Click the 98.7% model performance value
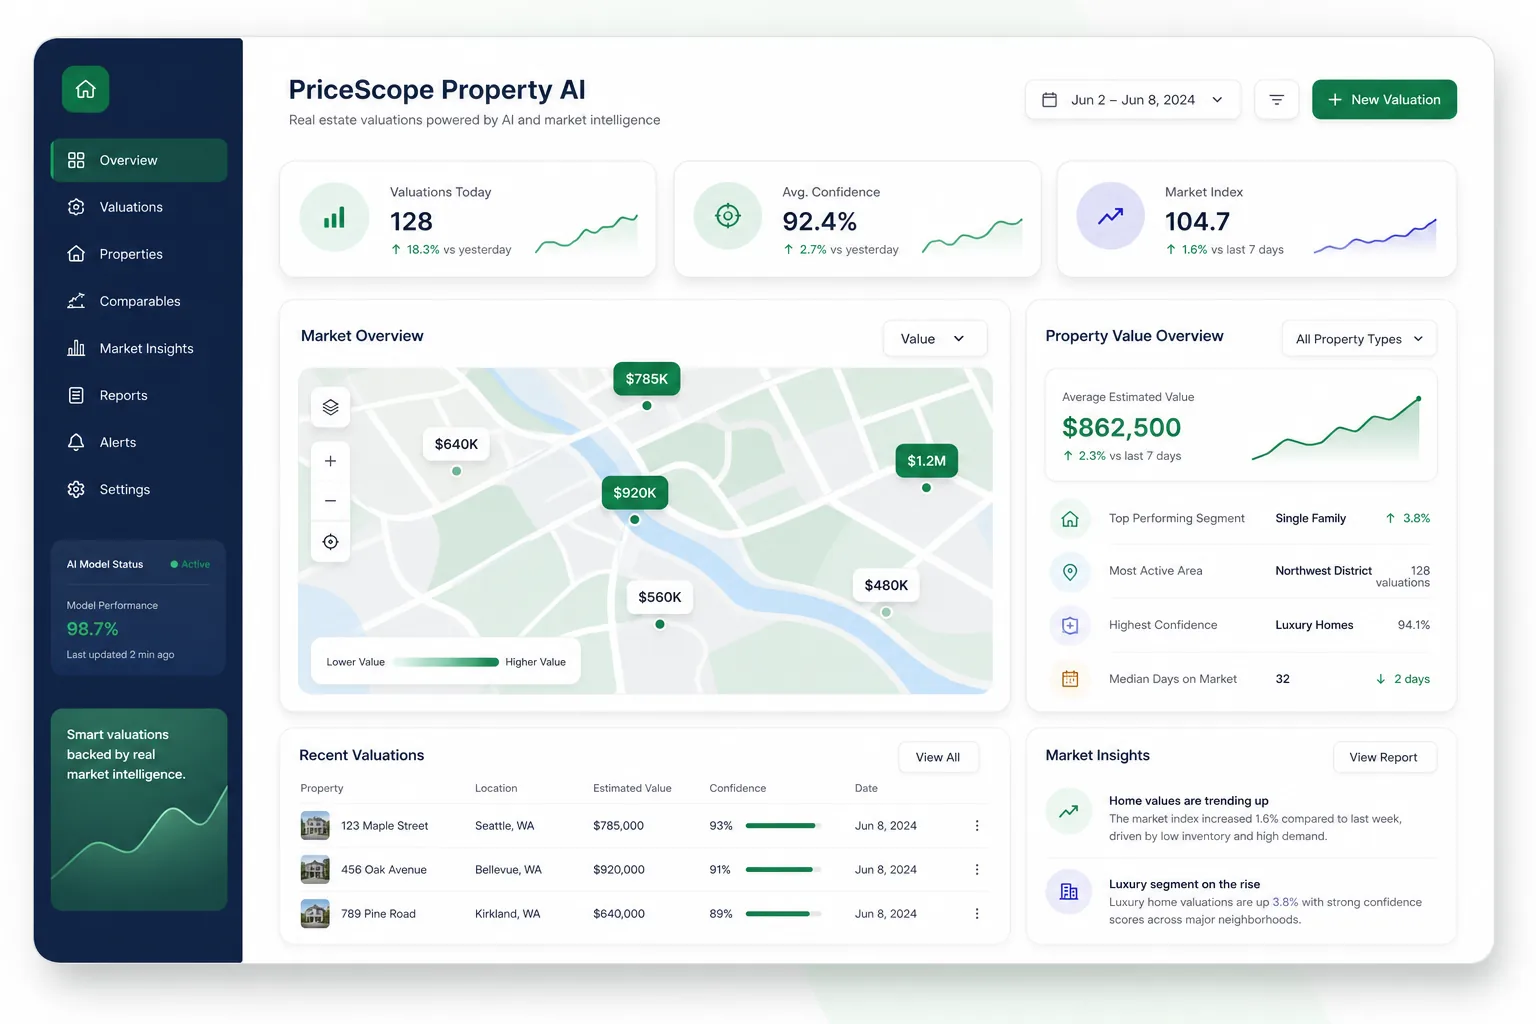Image resolution: width=1536 pixels, height=1024 pixels. coord(92,629)
